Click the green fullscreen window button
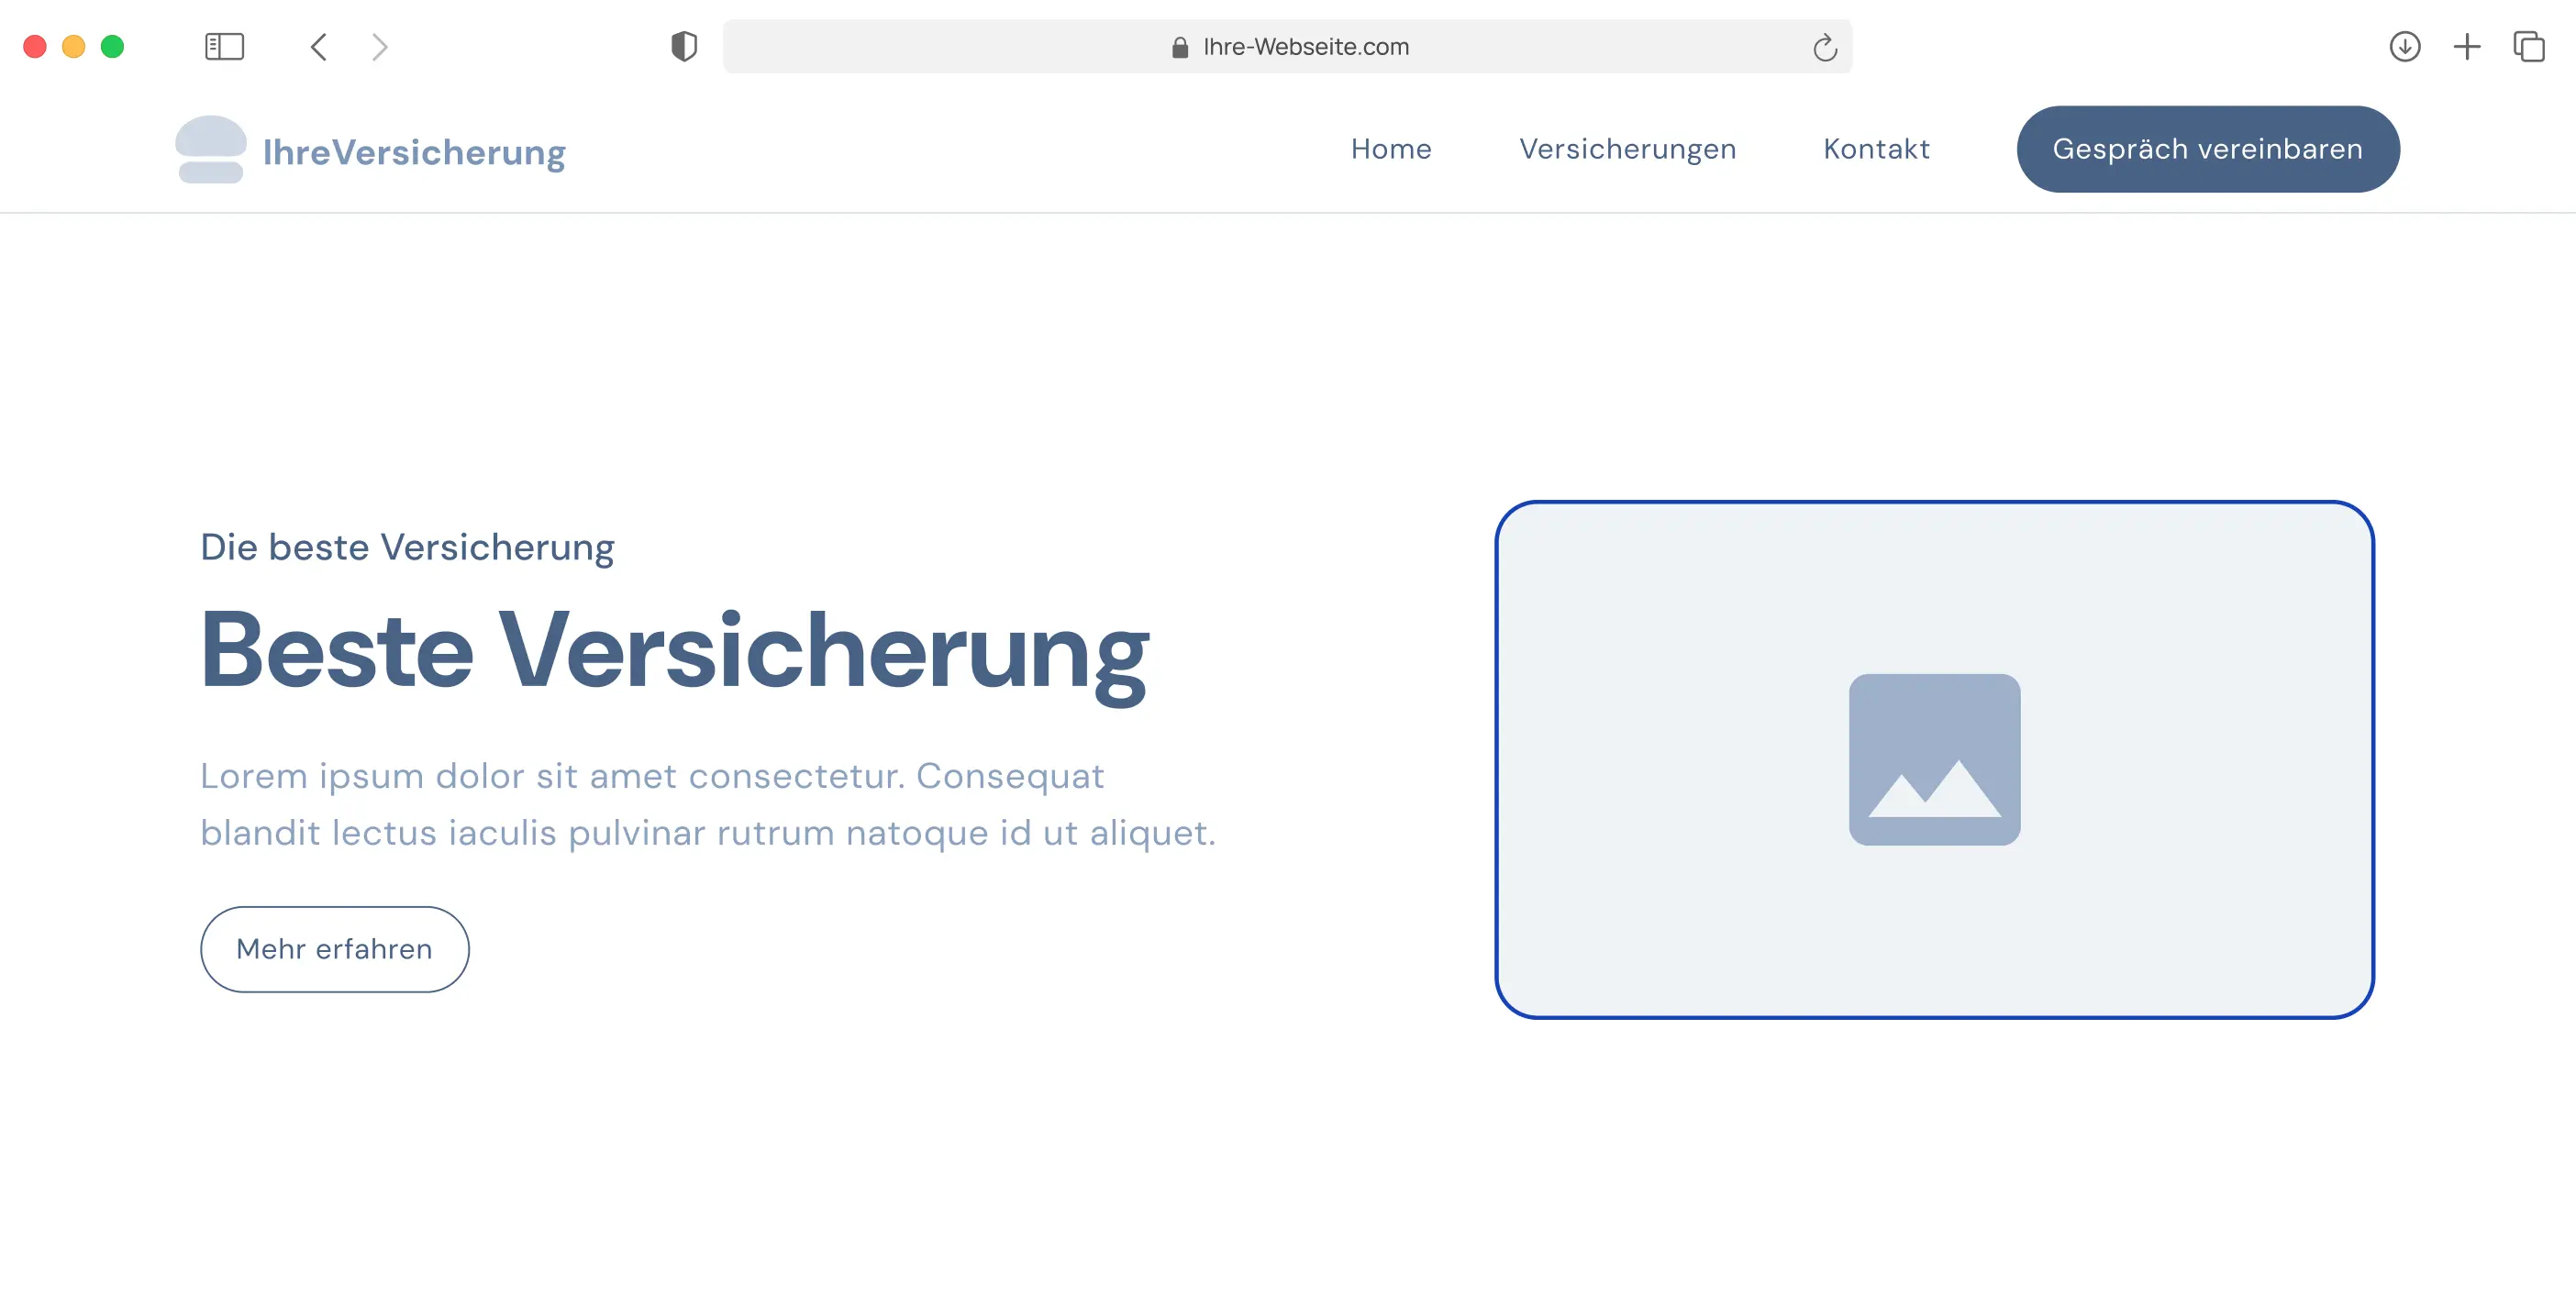The image size is (2576, 1306). point(113,47)
